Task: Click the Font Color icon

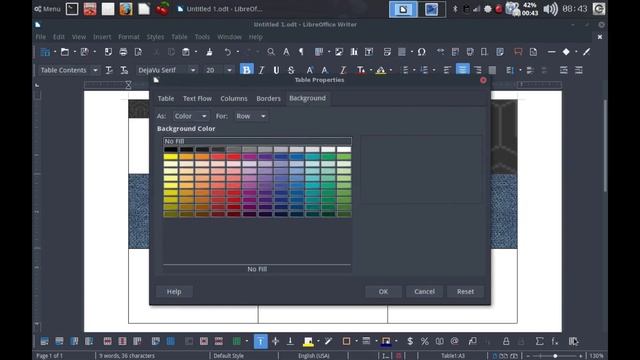Action: pyautogui.click(x=361, y=70)
